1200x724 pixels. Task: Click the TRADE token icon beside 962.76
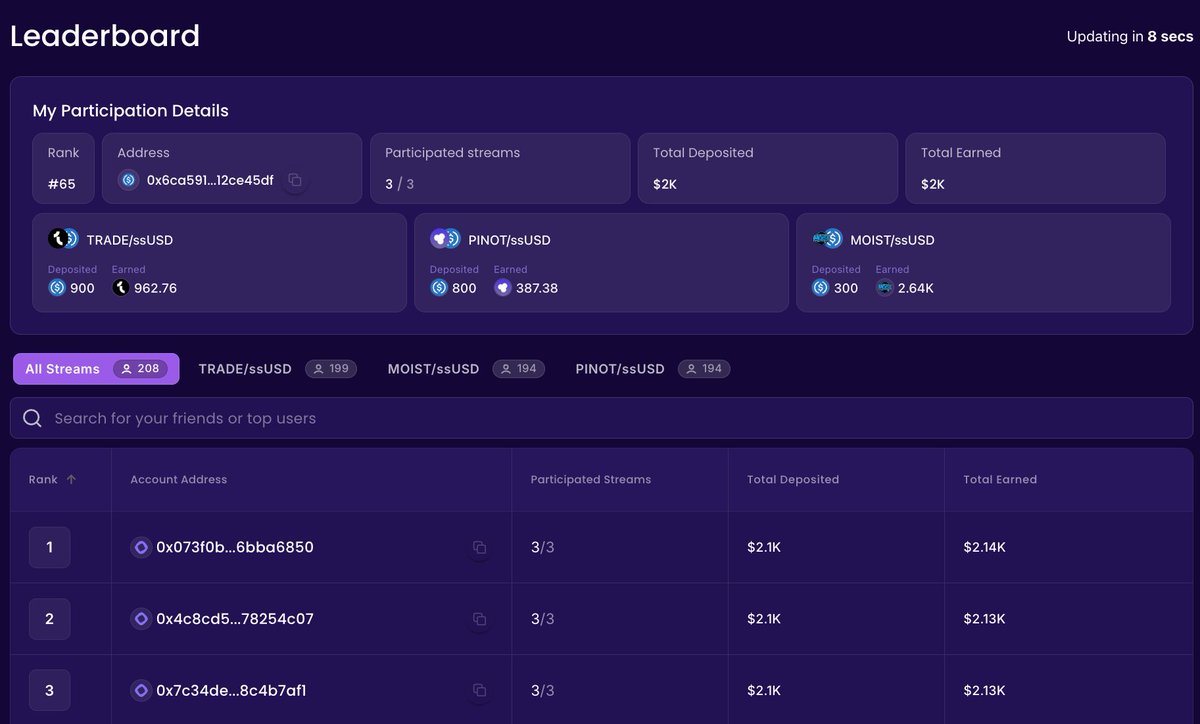coord(121,288)
